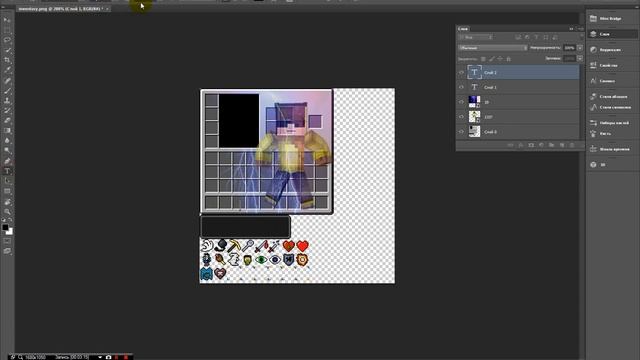The image size is (640, 360).
Task: Open the Стили абзацев panel
Action: [x=613, y=96]
